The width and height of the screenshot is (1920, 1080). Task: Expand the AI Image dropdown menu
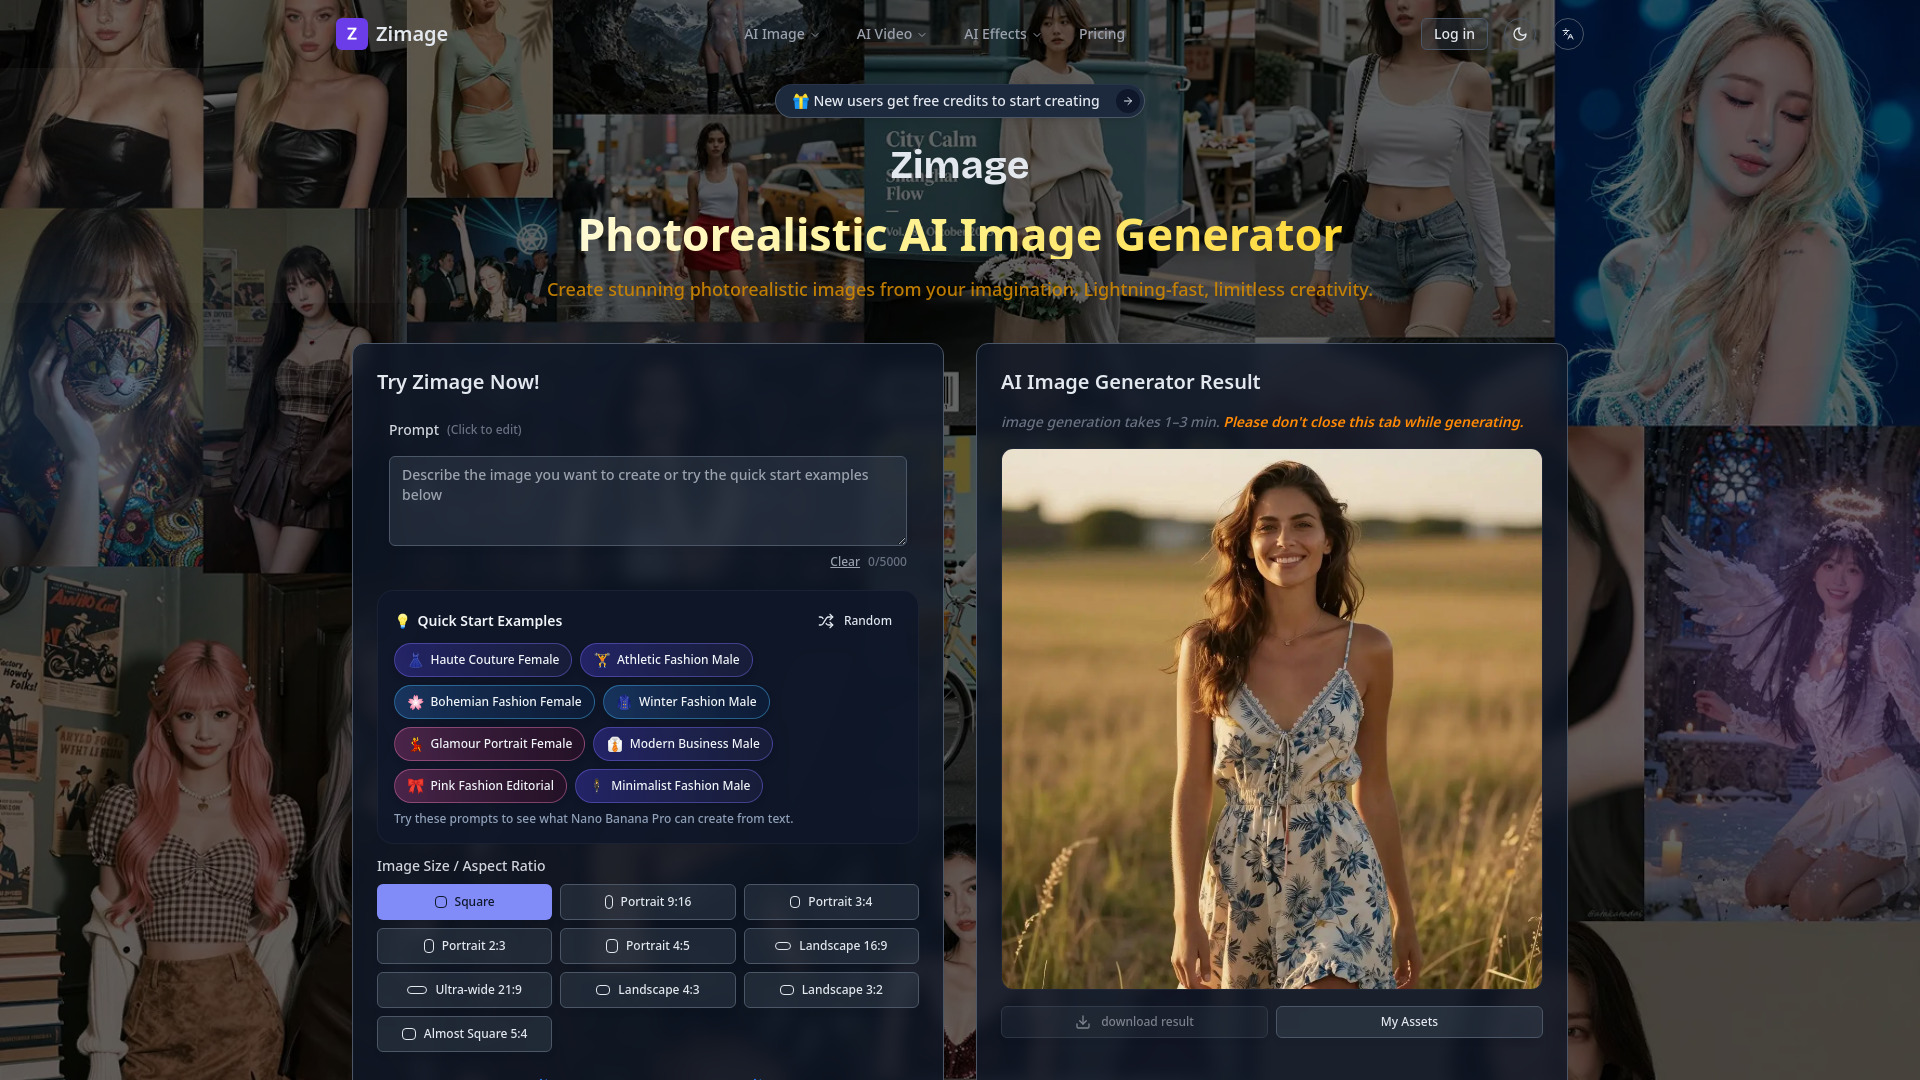781,34
